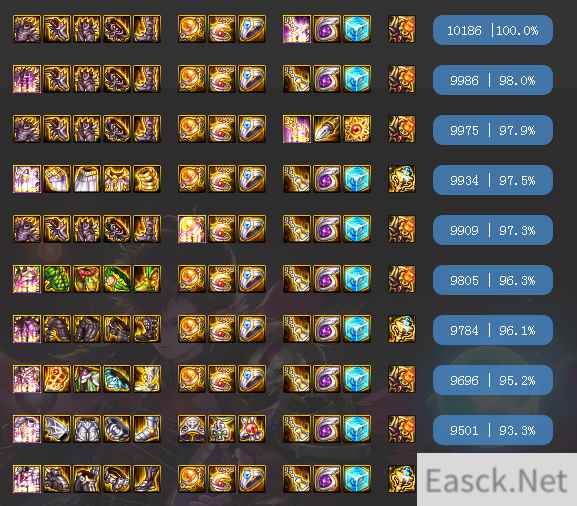Click the red mushroom icon in 9805 row
The width and height of the screenshot is (577, 506).
coord(87,279)
